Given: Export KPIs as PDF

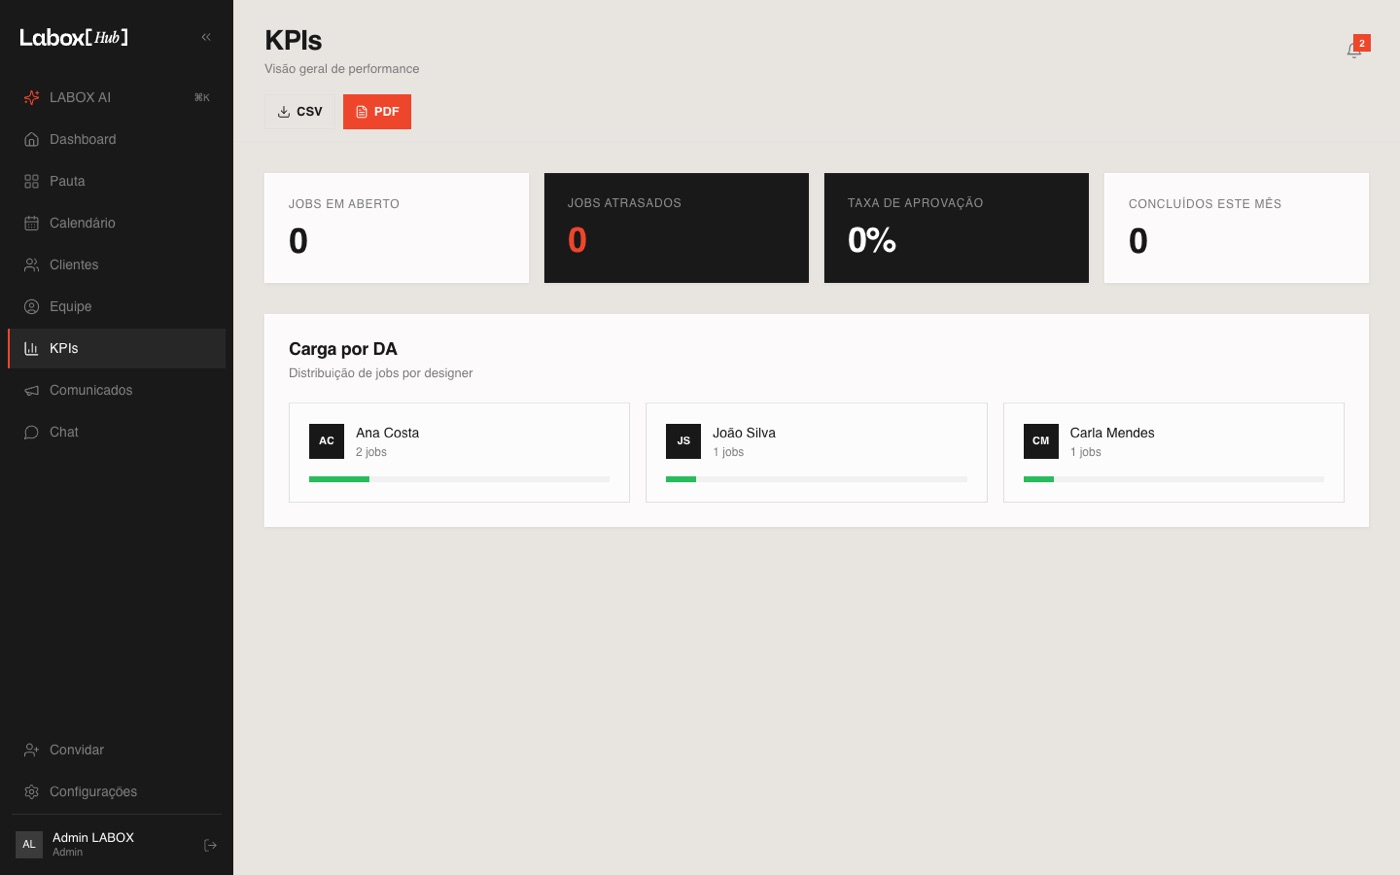Looking at the screenshot, I should pos(377,111).
